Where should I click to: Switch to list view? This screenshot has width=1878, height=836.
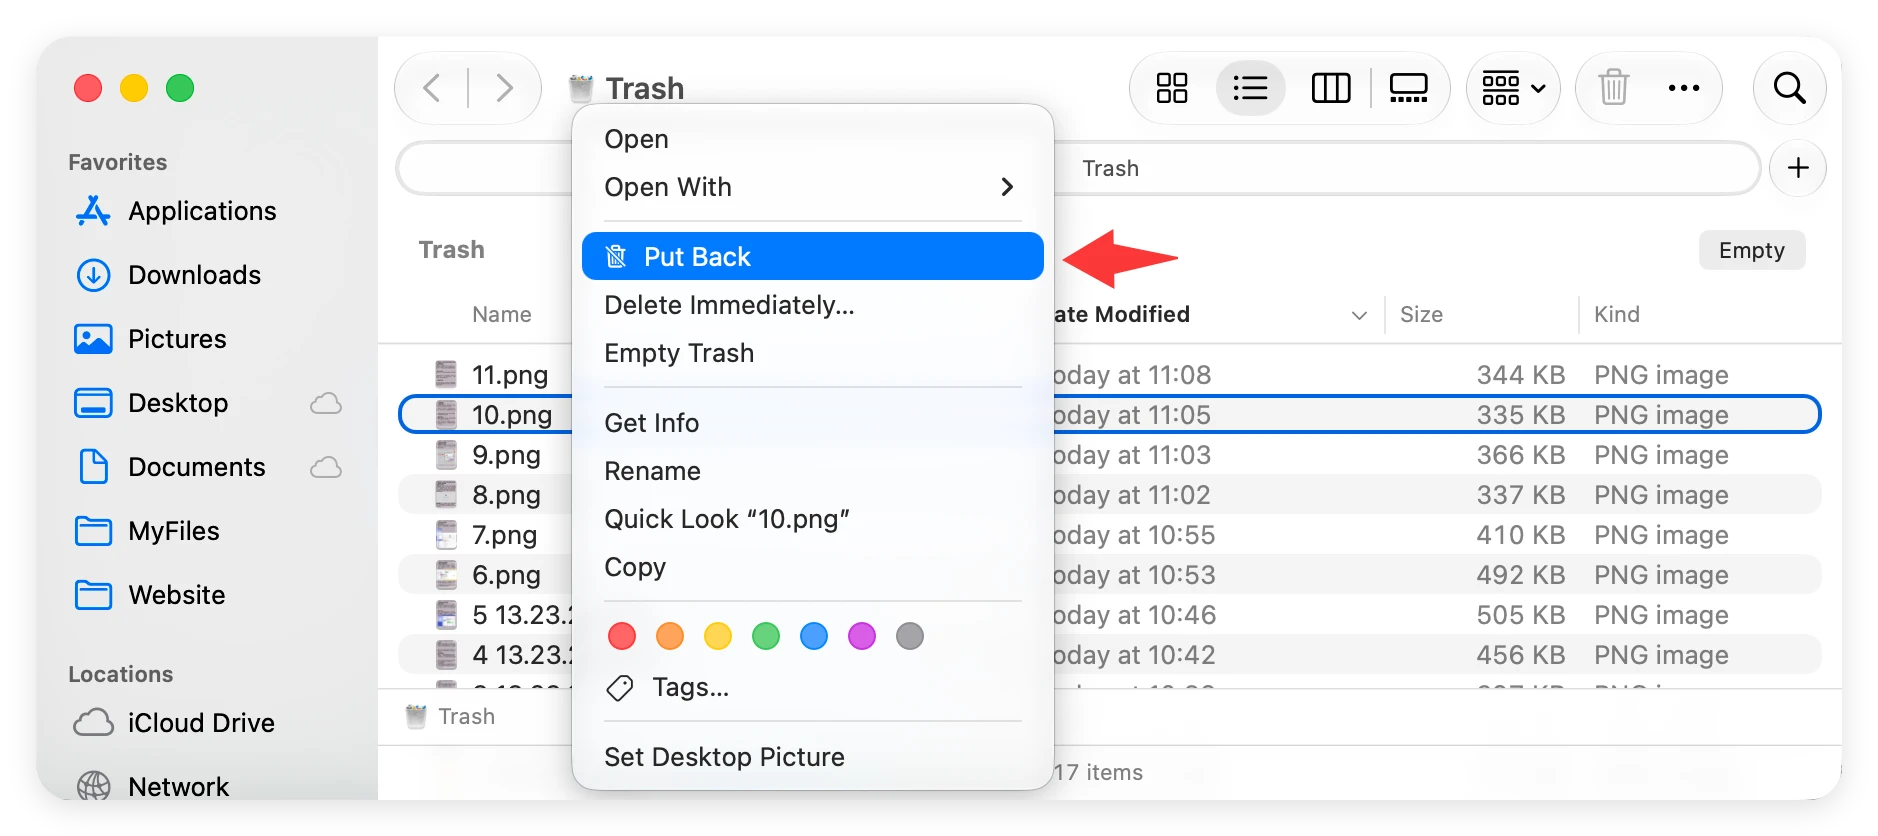tap(1250, 88)
